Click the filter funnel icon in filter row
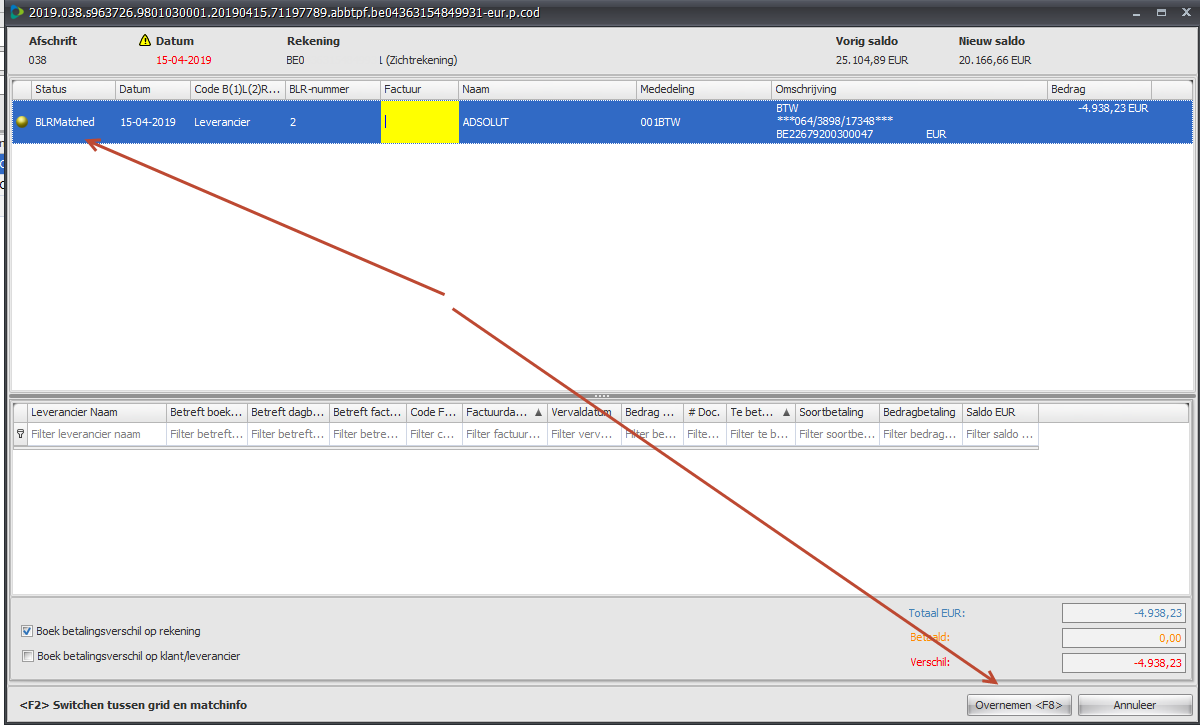1200x726 pixels. pyautogui.click(x=20, y=434)
